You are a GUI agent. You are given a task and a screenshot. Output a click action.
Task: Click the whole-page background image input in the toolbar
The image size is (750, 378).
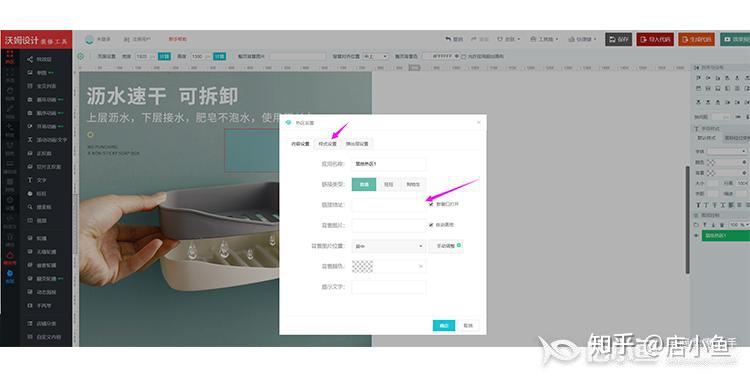[x=298, y=56]
